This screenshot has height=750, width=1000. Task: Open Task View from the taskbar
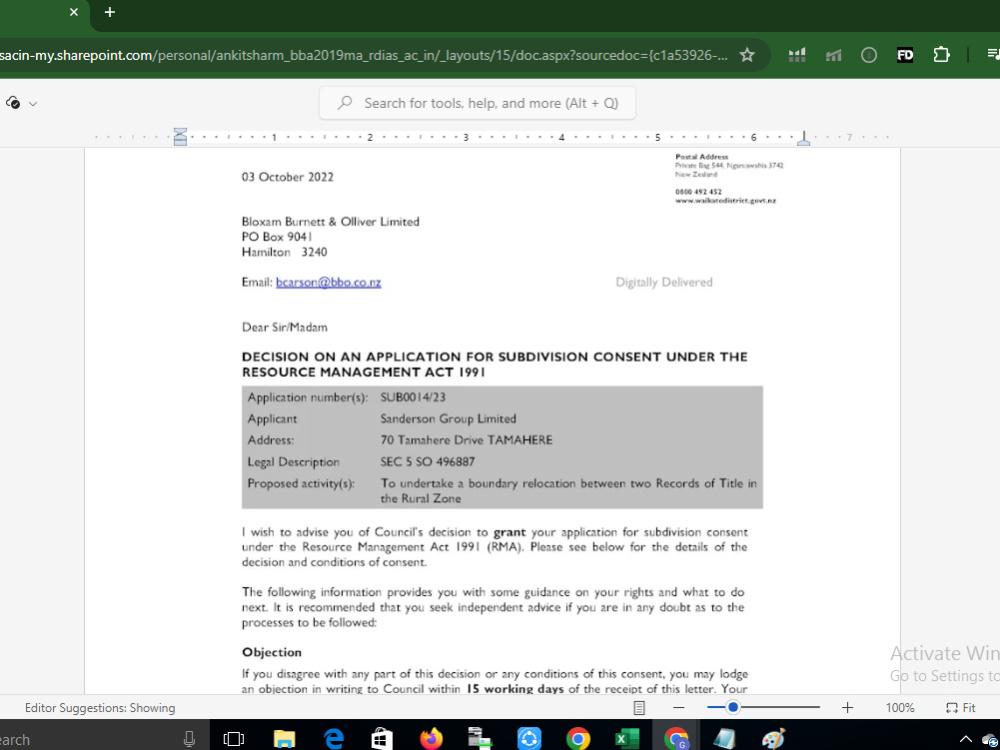point(234,738)
